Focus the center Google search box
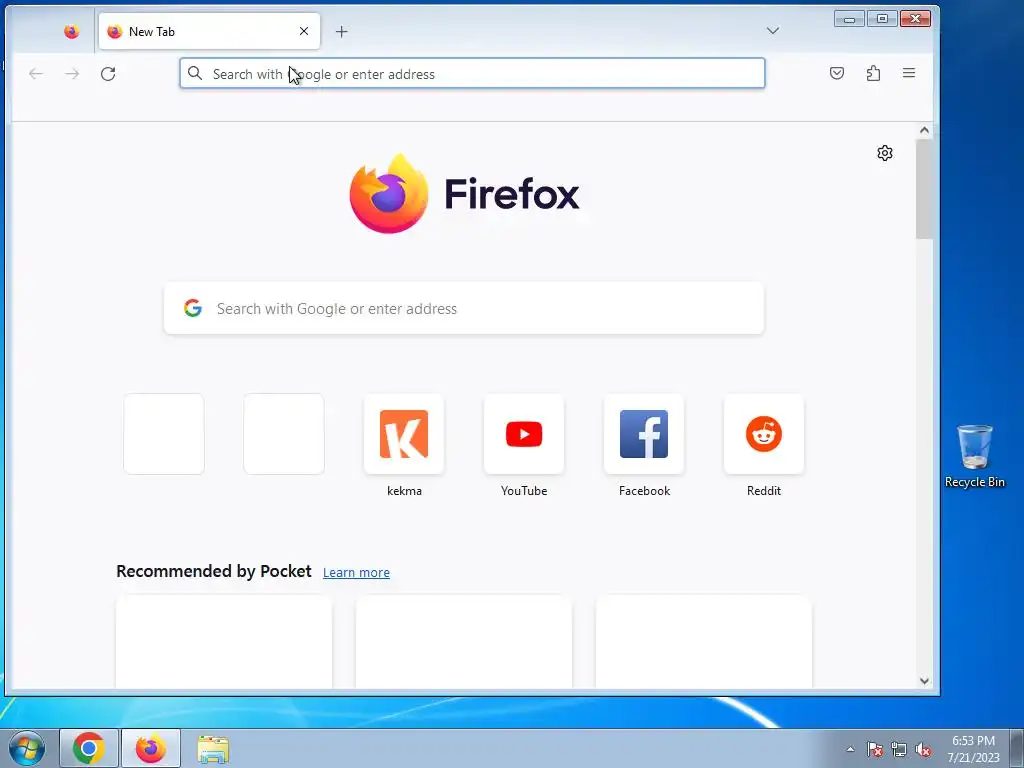 click(464, 308)
